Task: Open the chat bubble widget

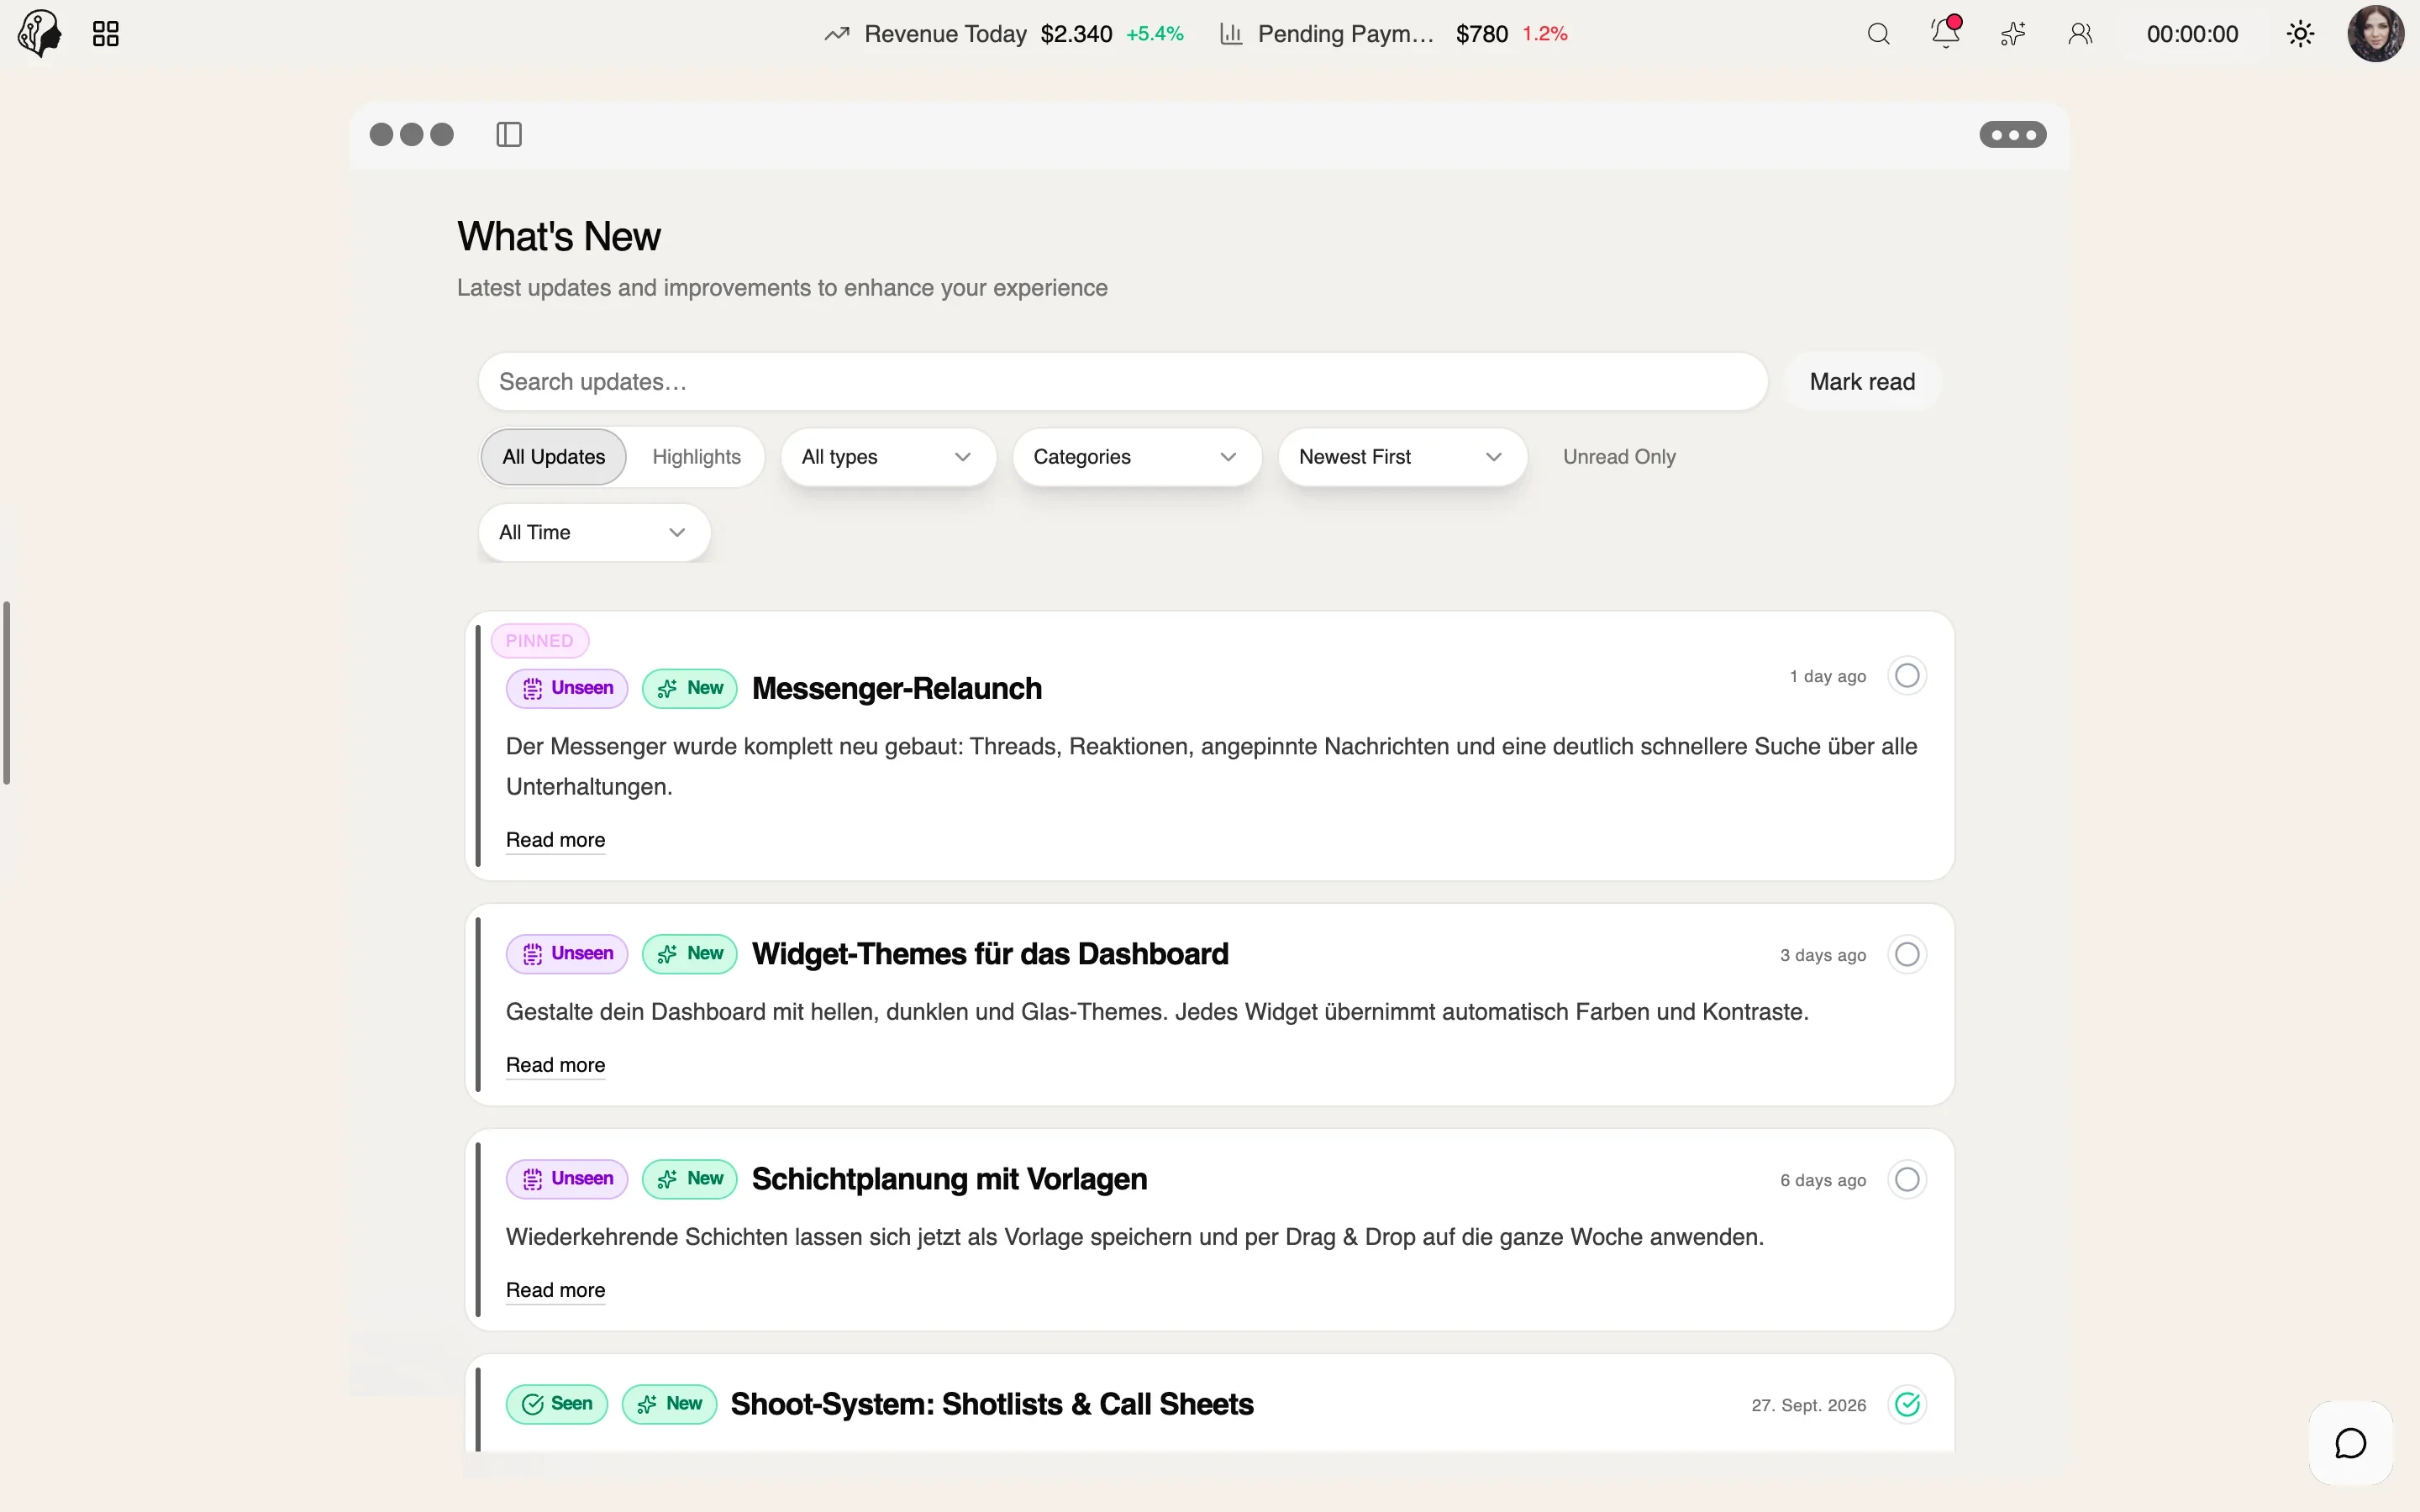Action: click(x=2351, y=1443)
